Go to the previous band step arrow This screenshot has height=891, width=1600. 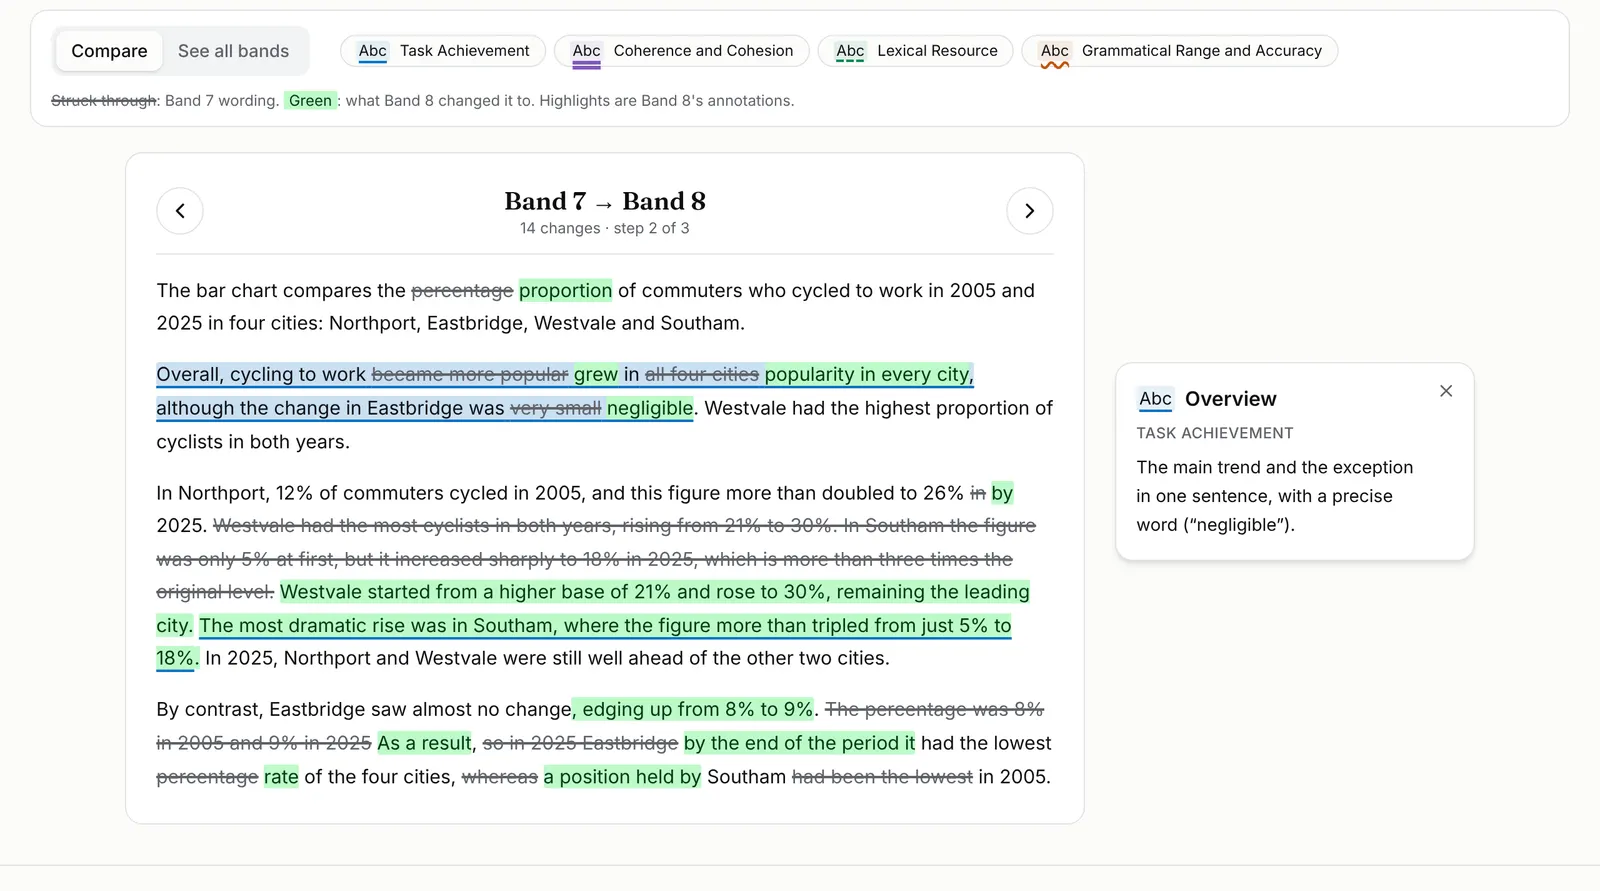[x=180, y=211]
